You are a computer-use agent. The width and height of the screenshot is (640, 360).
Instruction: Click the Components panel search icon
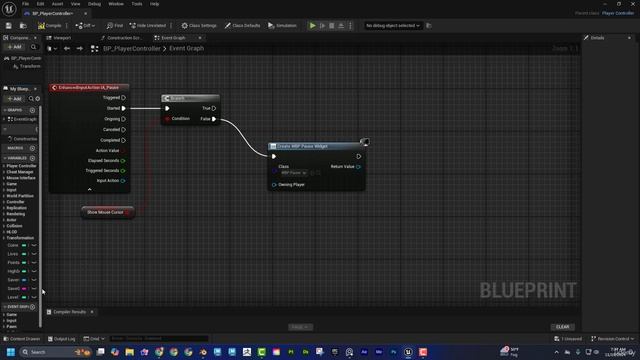pyautogui.click(x=34, y=47)
